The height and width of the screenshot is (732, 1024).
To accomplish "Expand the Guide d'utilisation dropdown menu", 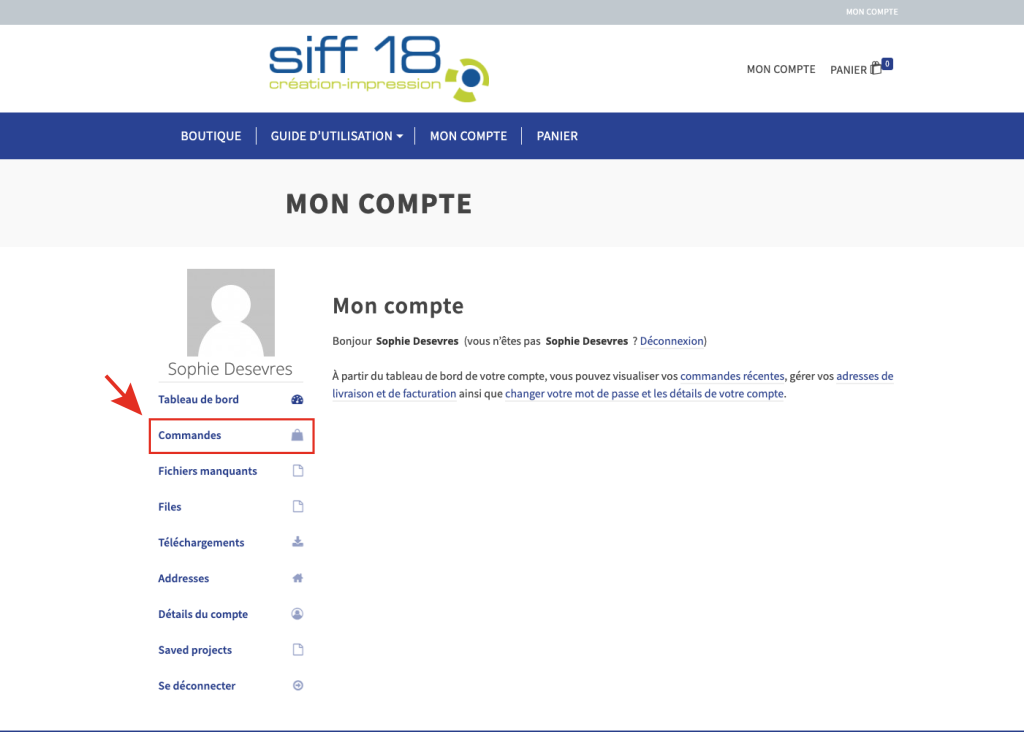I will (x=336, y=136).
